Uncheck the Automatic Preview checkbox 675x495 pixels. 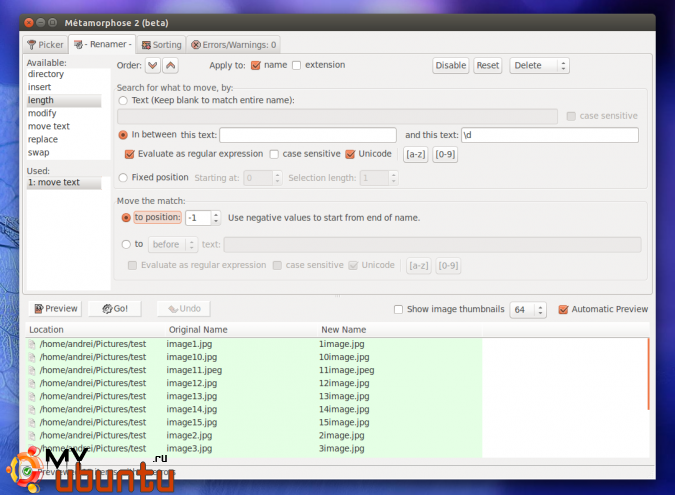[x=564, y=309]
